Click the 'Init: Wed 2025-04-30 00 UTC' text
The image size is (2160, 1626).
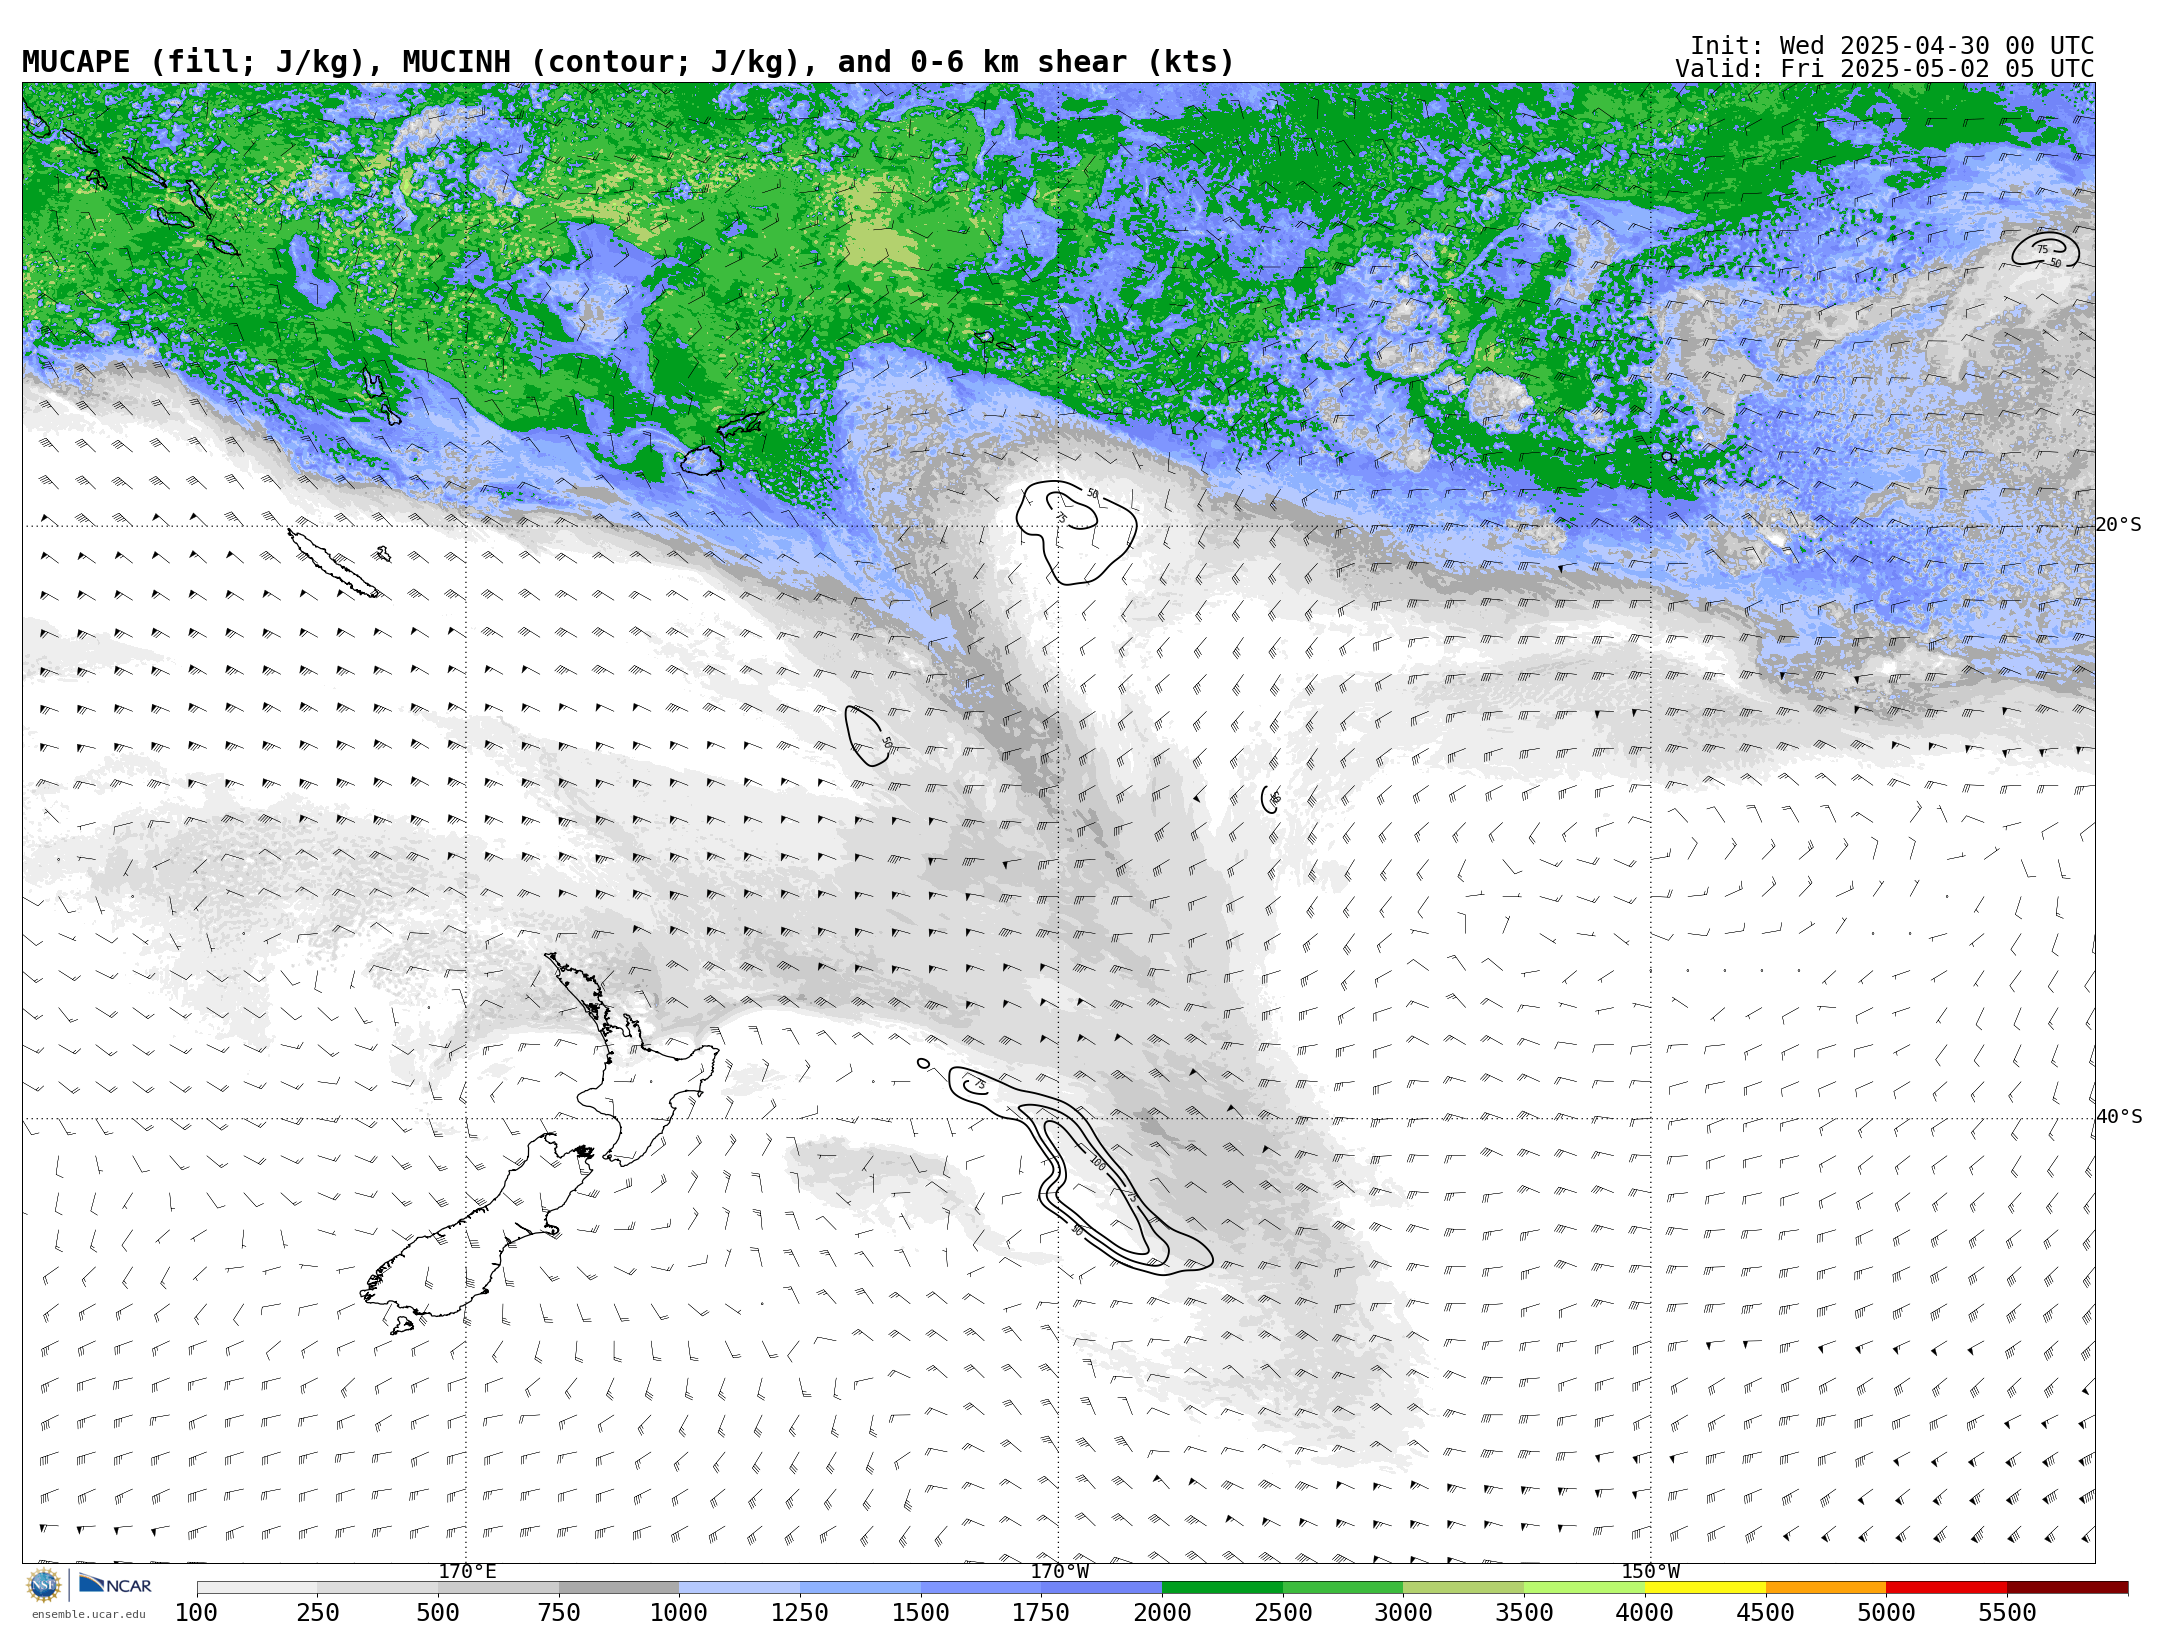1892,46
